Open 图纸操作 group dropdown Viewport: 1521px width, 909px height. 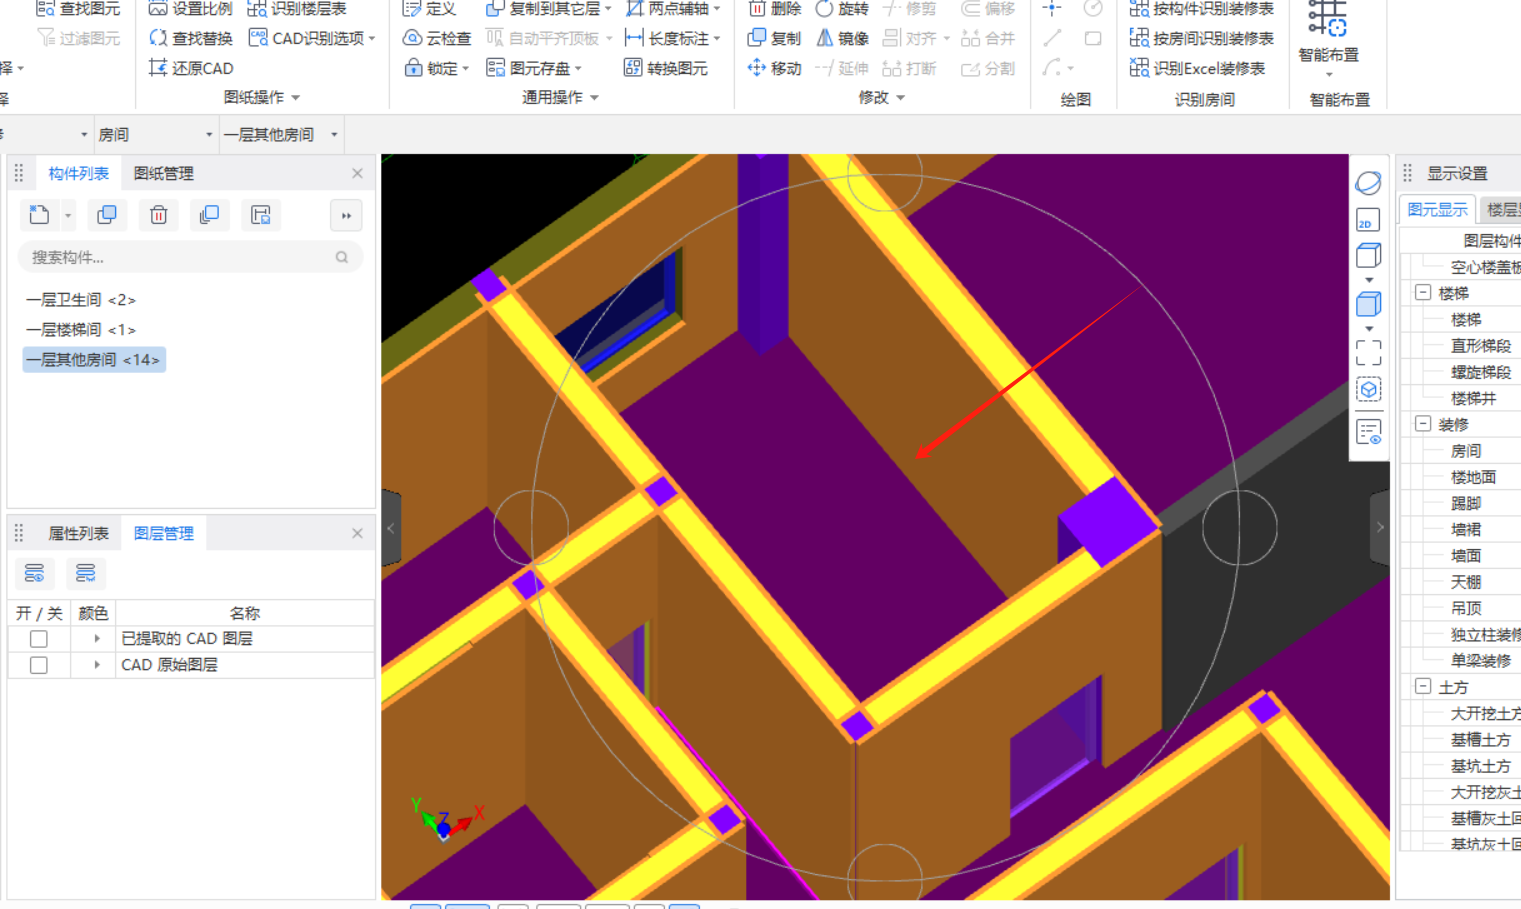pos(262,97)
